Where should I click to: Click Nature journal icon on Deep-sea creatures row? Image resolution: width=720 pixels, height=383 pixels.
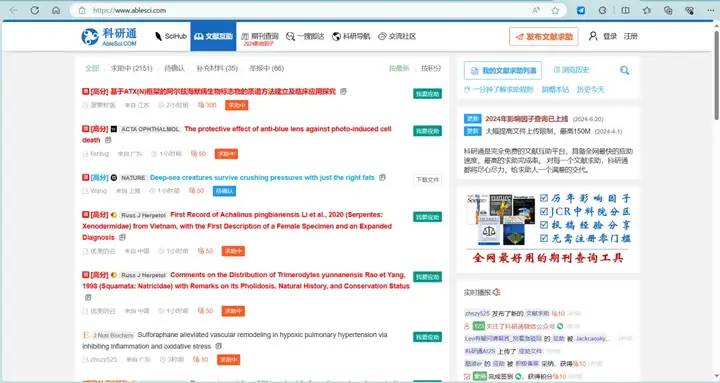114,177
